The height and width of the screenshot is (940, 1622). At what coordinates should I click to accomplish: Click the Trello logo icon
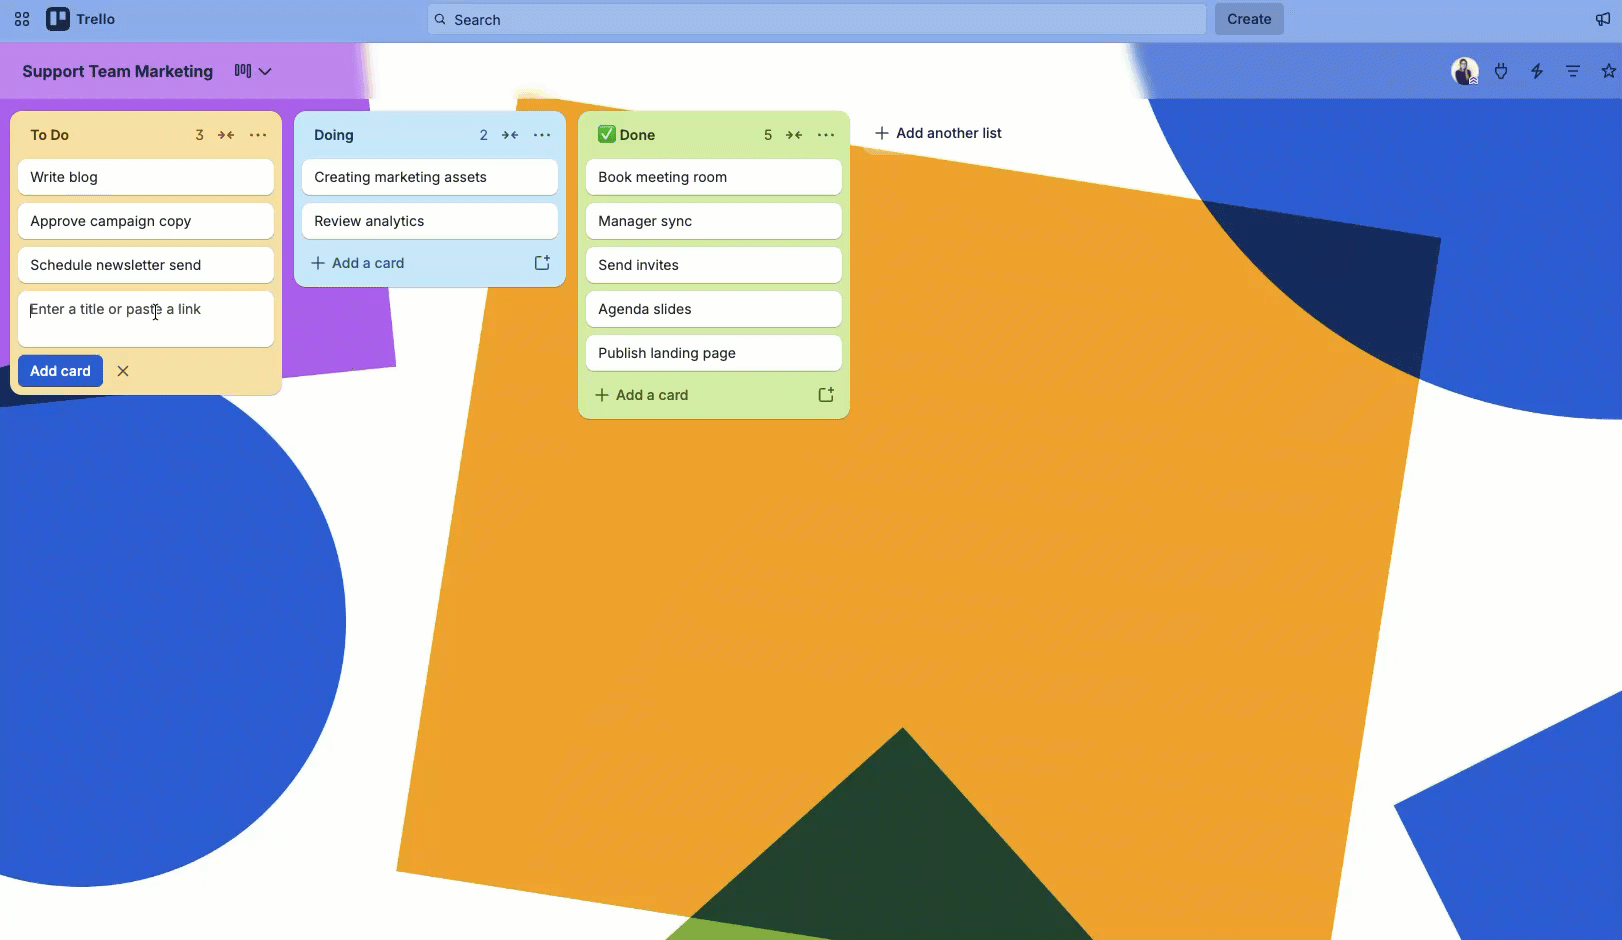point(58,19)
